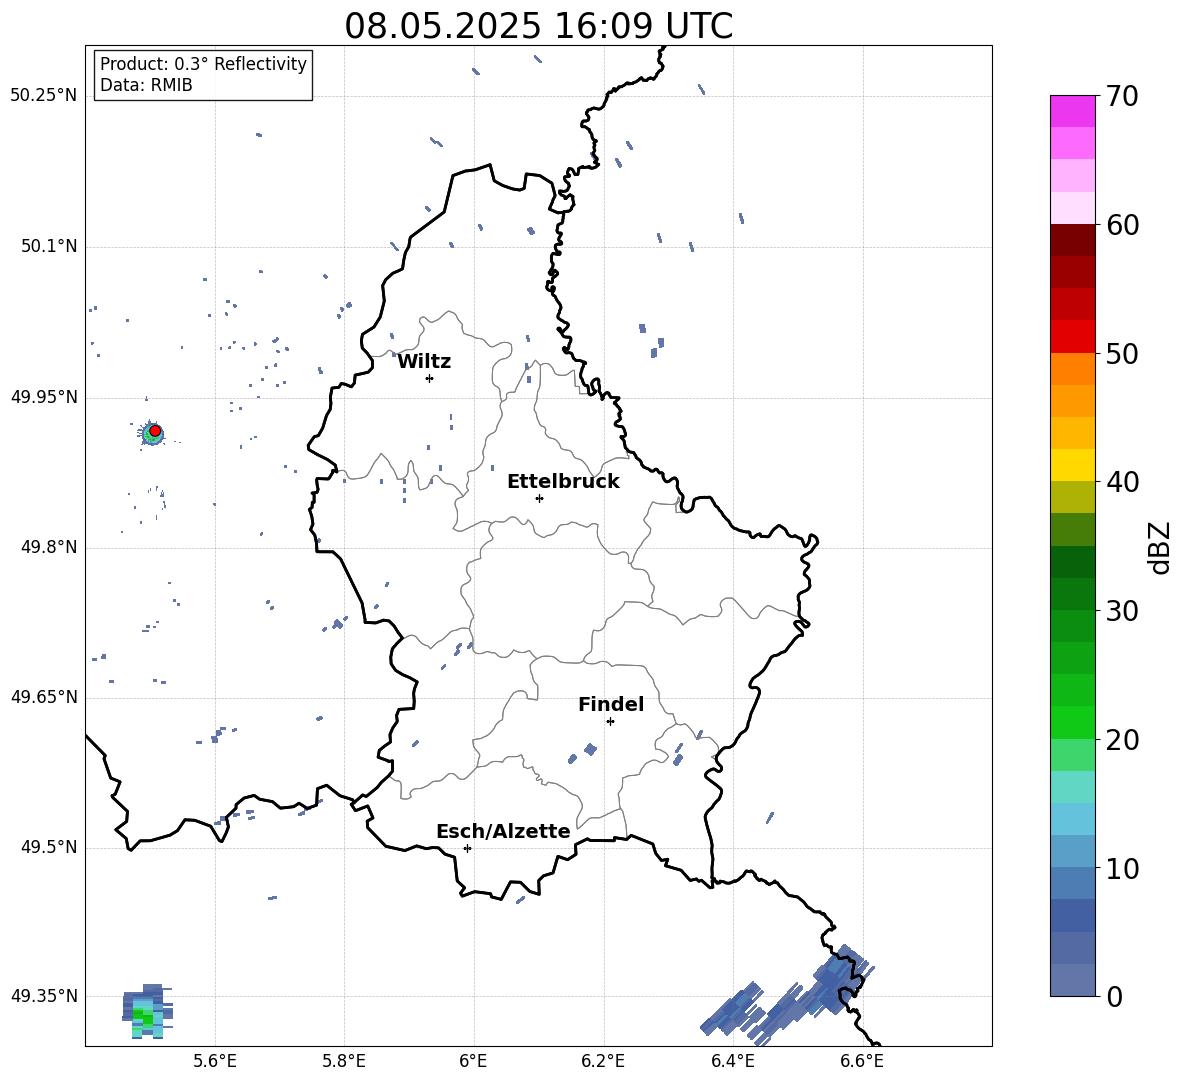Click the 'Product: 0.3° Reflectivity' label
This screenshot has width=1184, height=1081.
click(203, 64)
